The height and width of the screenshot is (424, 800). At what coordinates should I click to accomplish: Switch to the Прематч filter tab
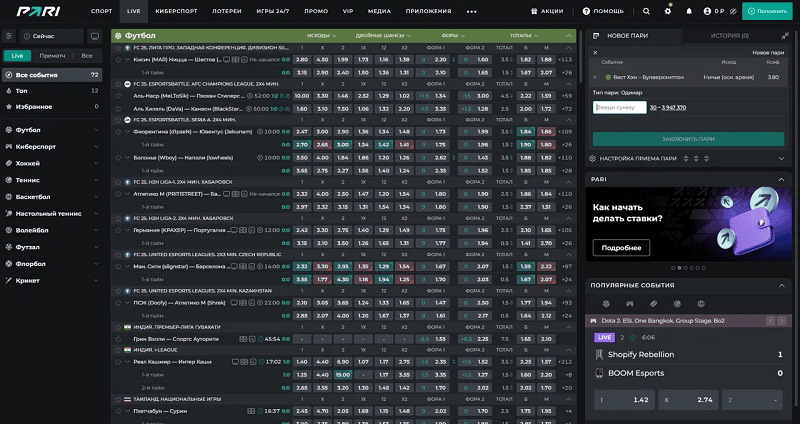pyautogui.click(x=52, y=56)
